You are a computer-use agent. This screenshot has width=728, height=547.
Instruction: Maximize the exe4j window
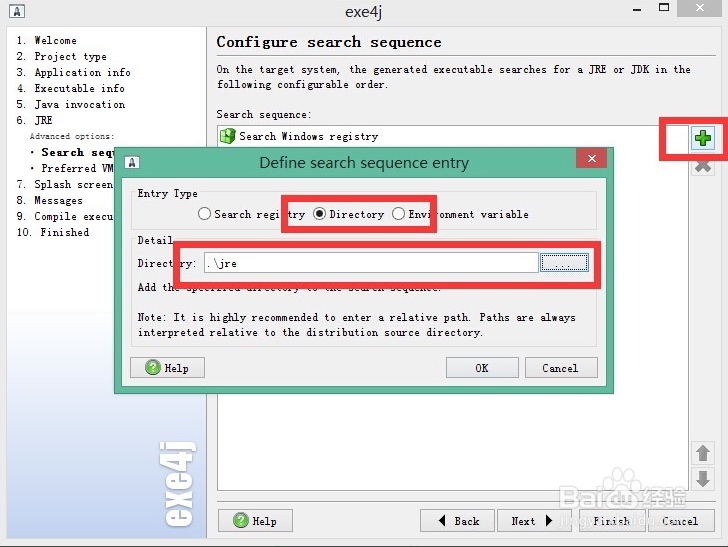tap(664, 8)
